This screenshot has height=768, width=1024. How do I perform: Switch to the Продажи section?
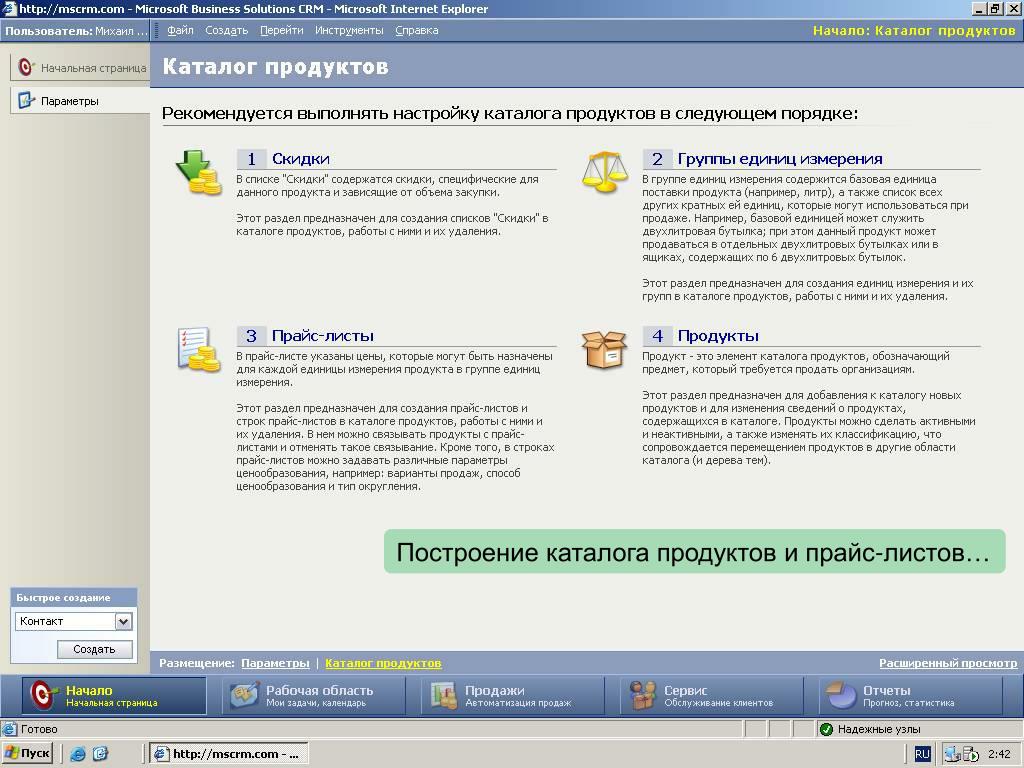[512, 696]
